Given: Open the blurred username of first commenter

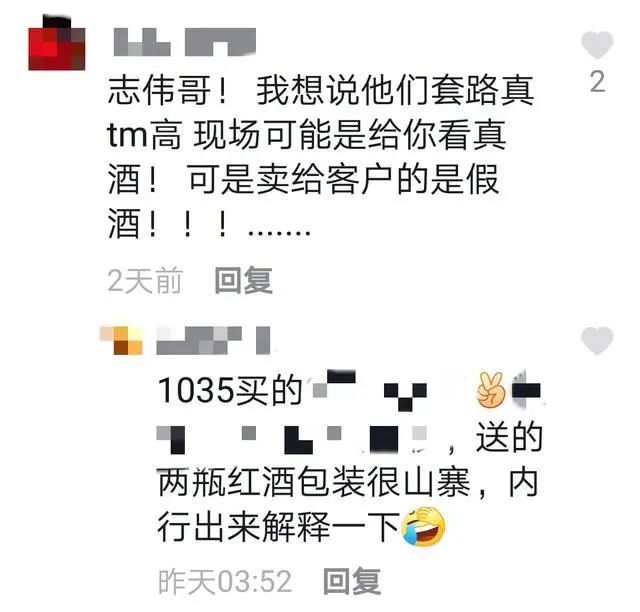Looking at the screenshot, I should (x=184, y=42).
